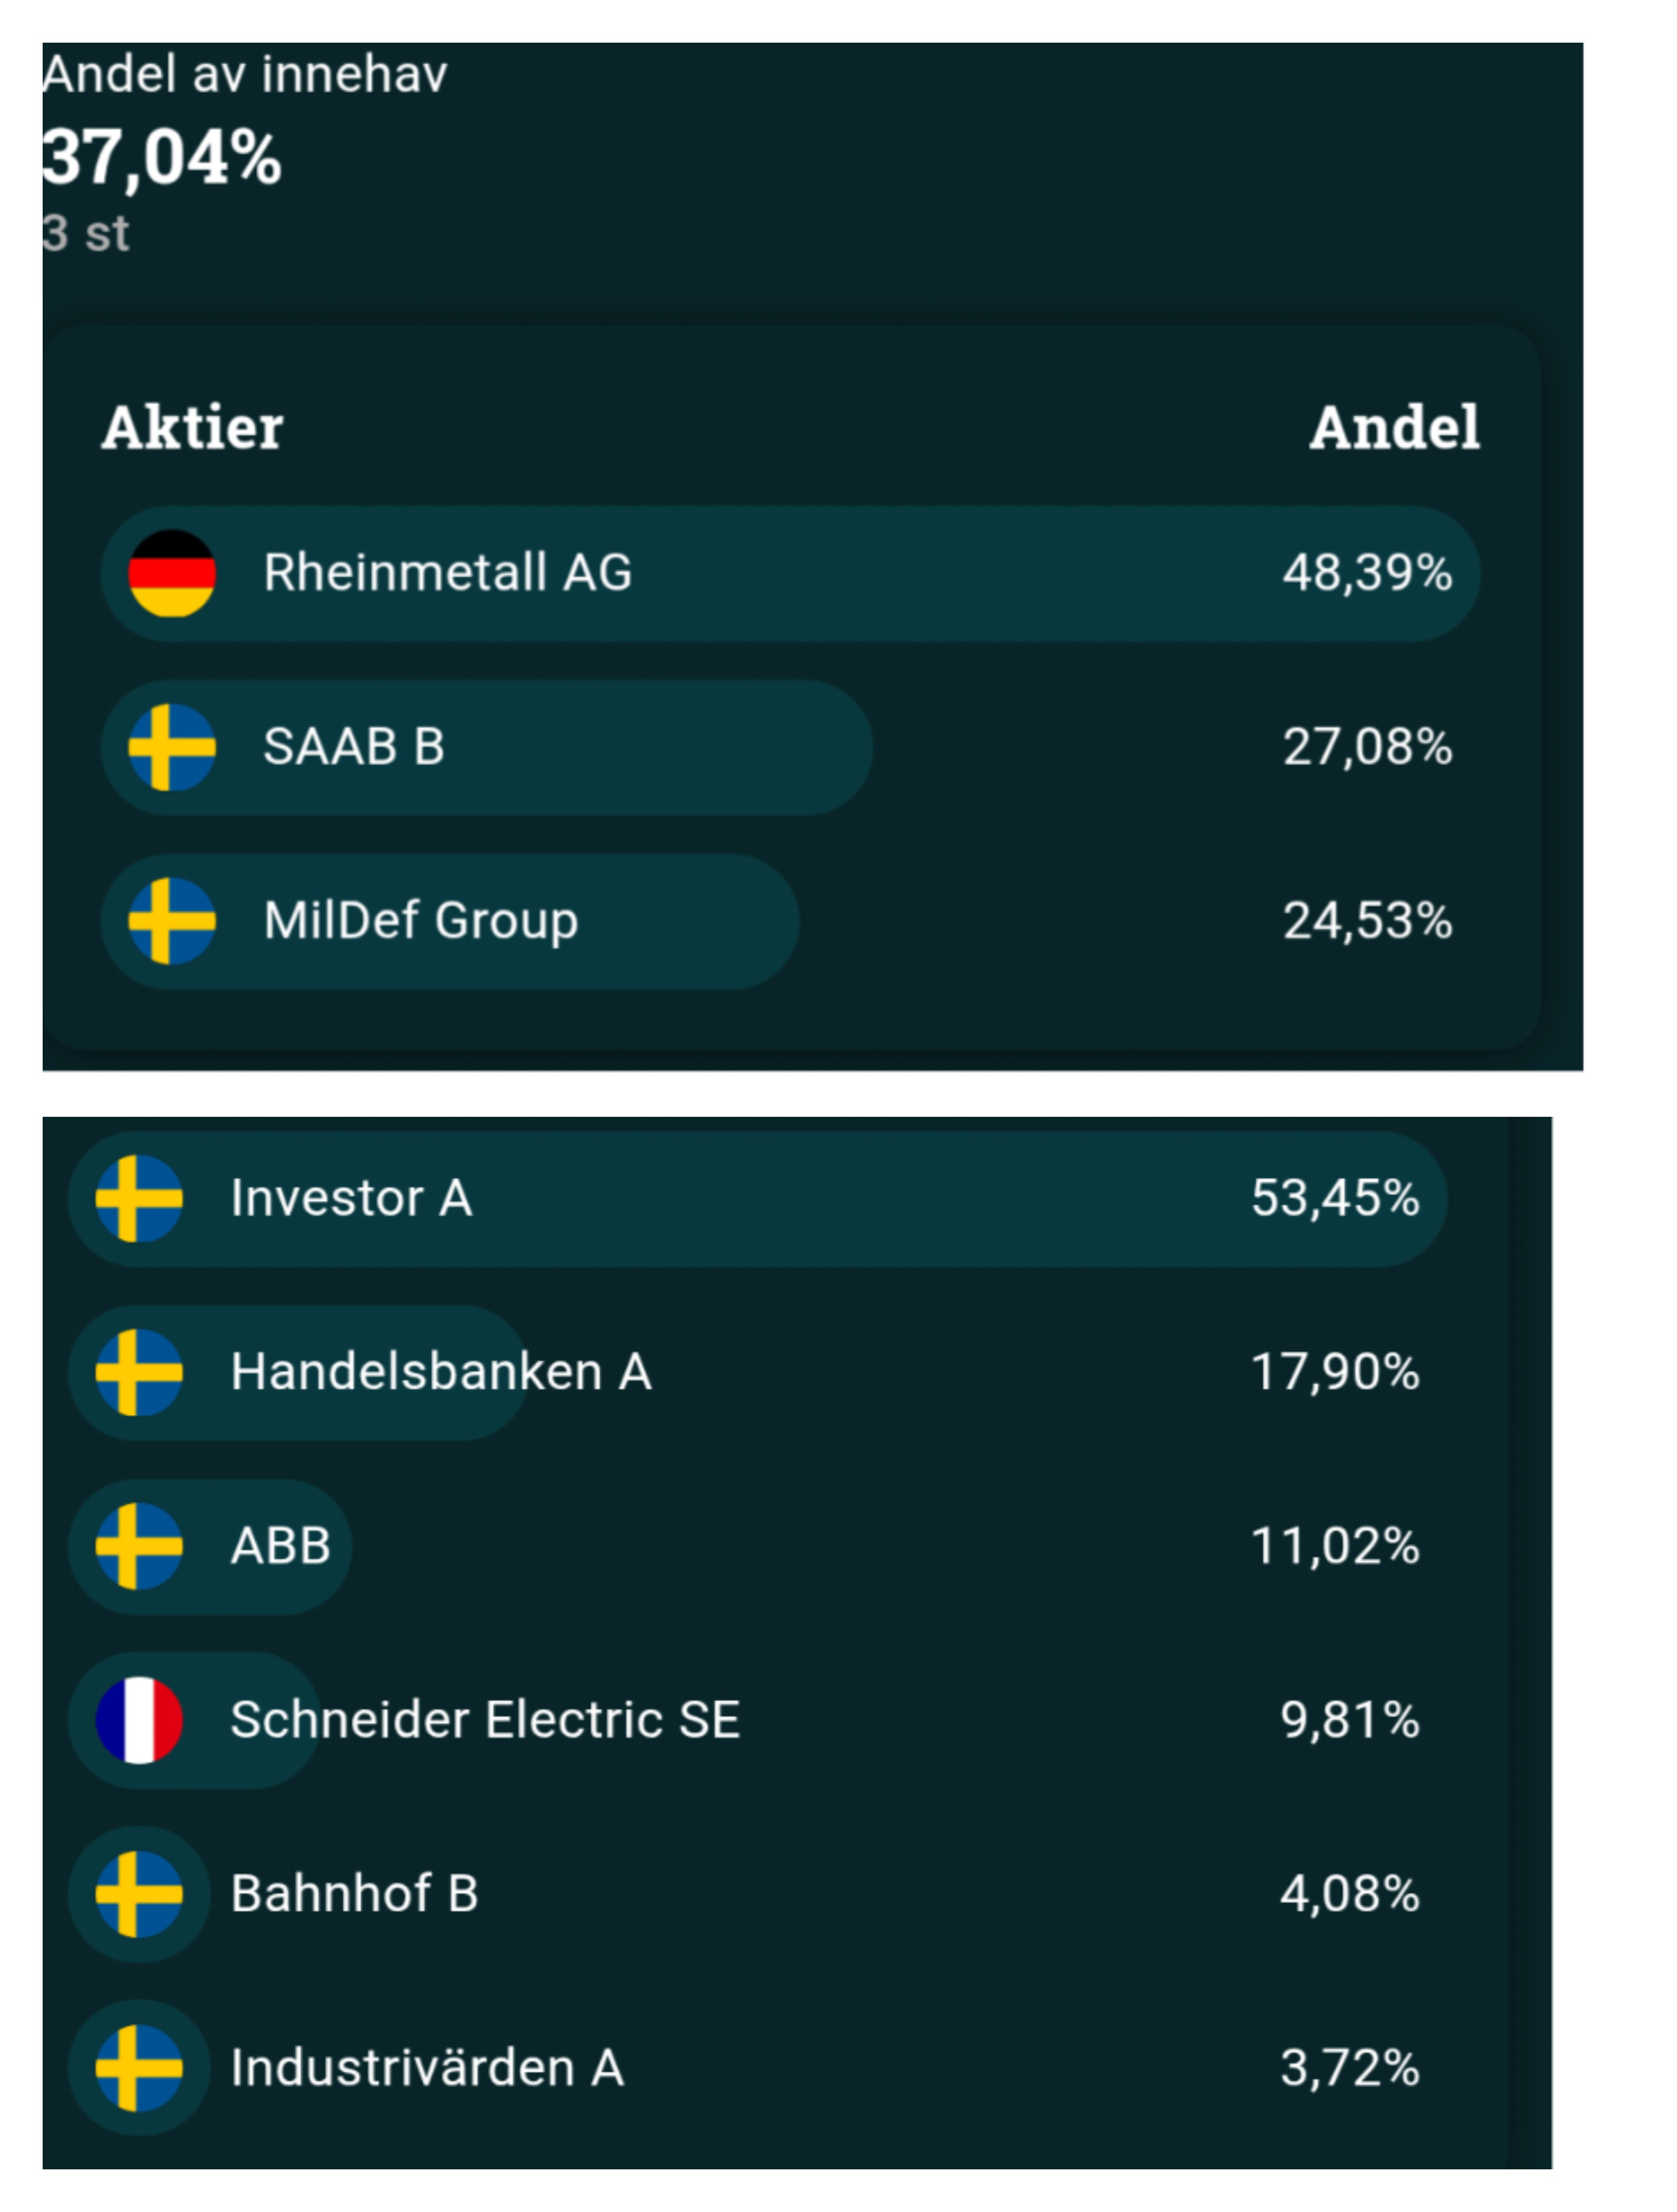The image size is (1677, 2212).
Task: Select the MilDef Group stock name
Action: click(x=420, y=921)
